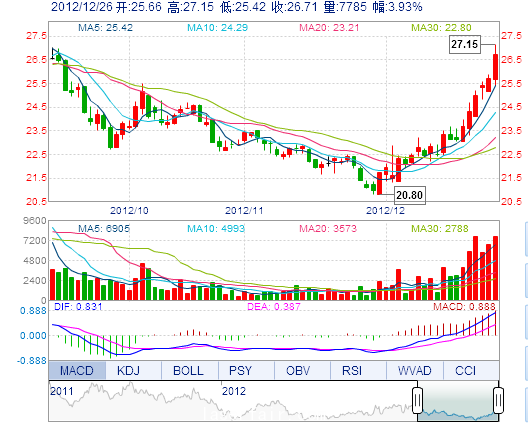
Task: Click the last red volume bar
Action: 495,268
